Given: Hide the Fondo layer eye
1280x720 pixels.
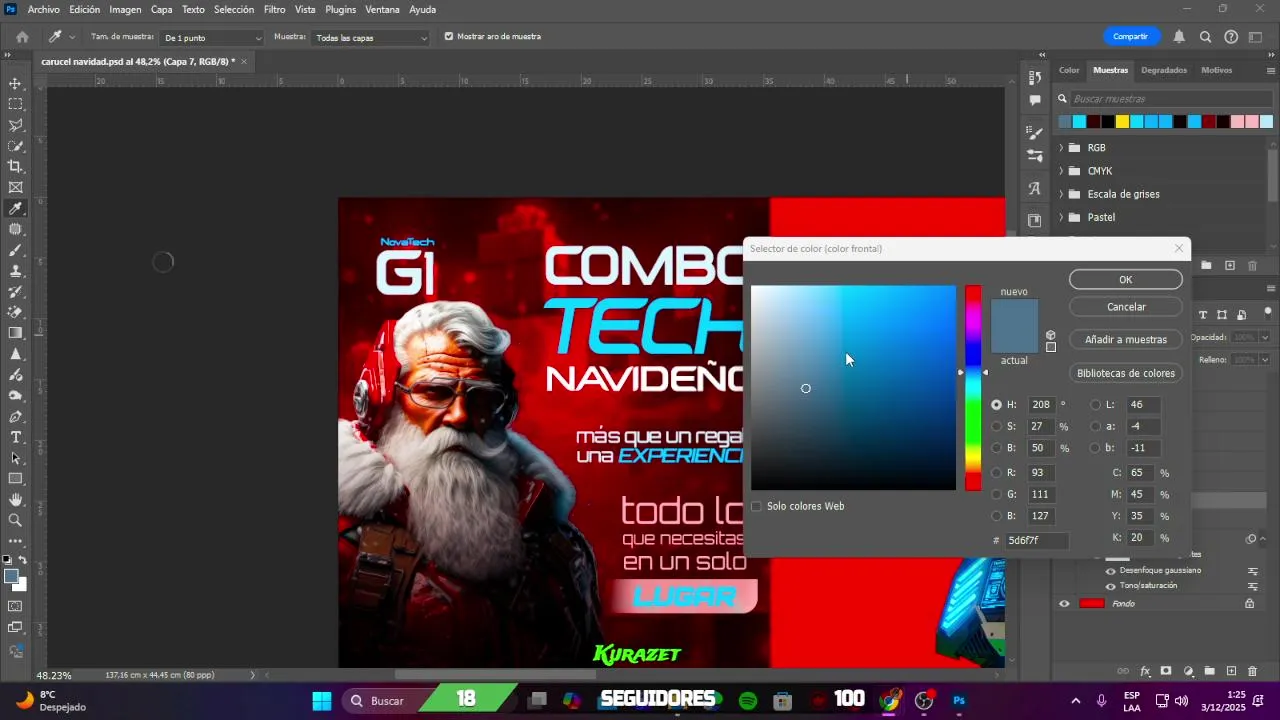Looking at the screenshot, I should click(x=1064, y=604).
